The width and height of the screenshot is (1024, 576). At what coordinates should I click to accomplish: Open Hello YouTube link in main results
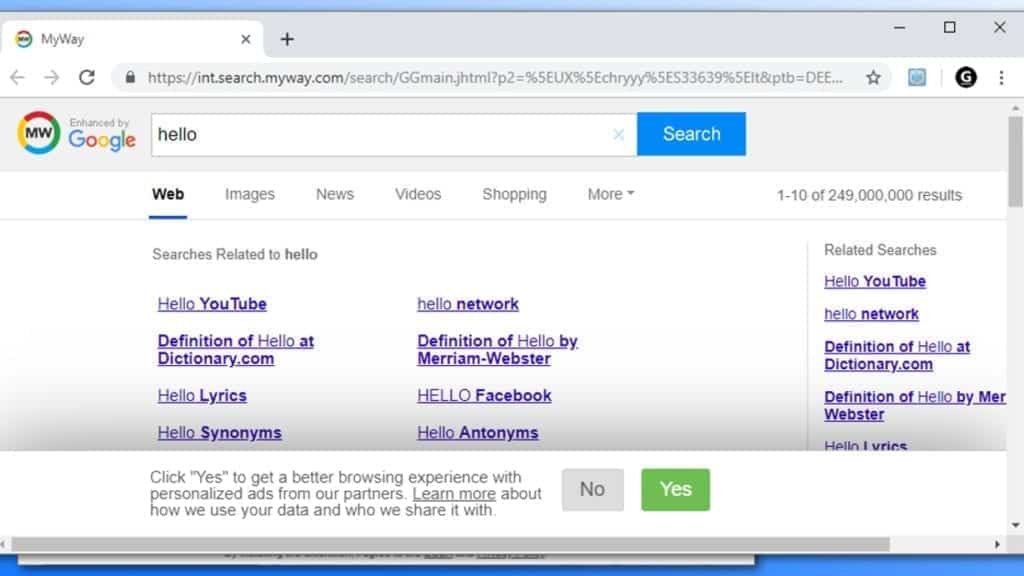212,304
